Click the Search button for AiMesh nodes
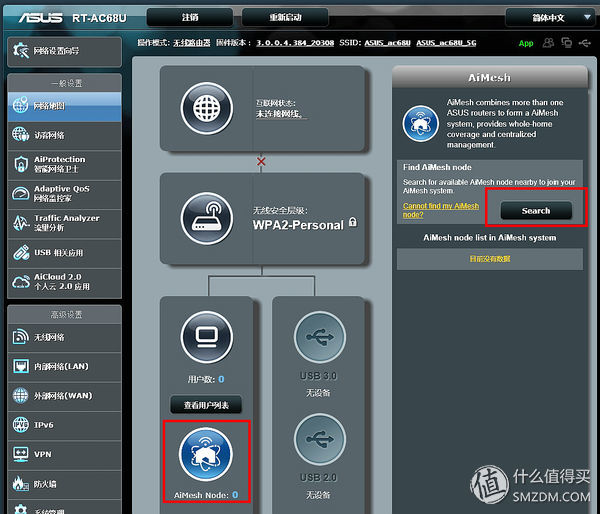 pyautogui.click(x=536, y=210)
